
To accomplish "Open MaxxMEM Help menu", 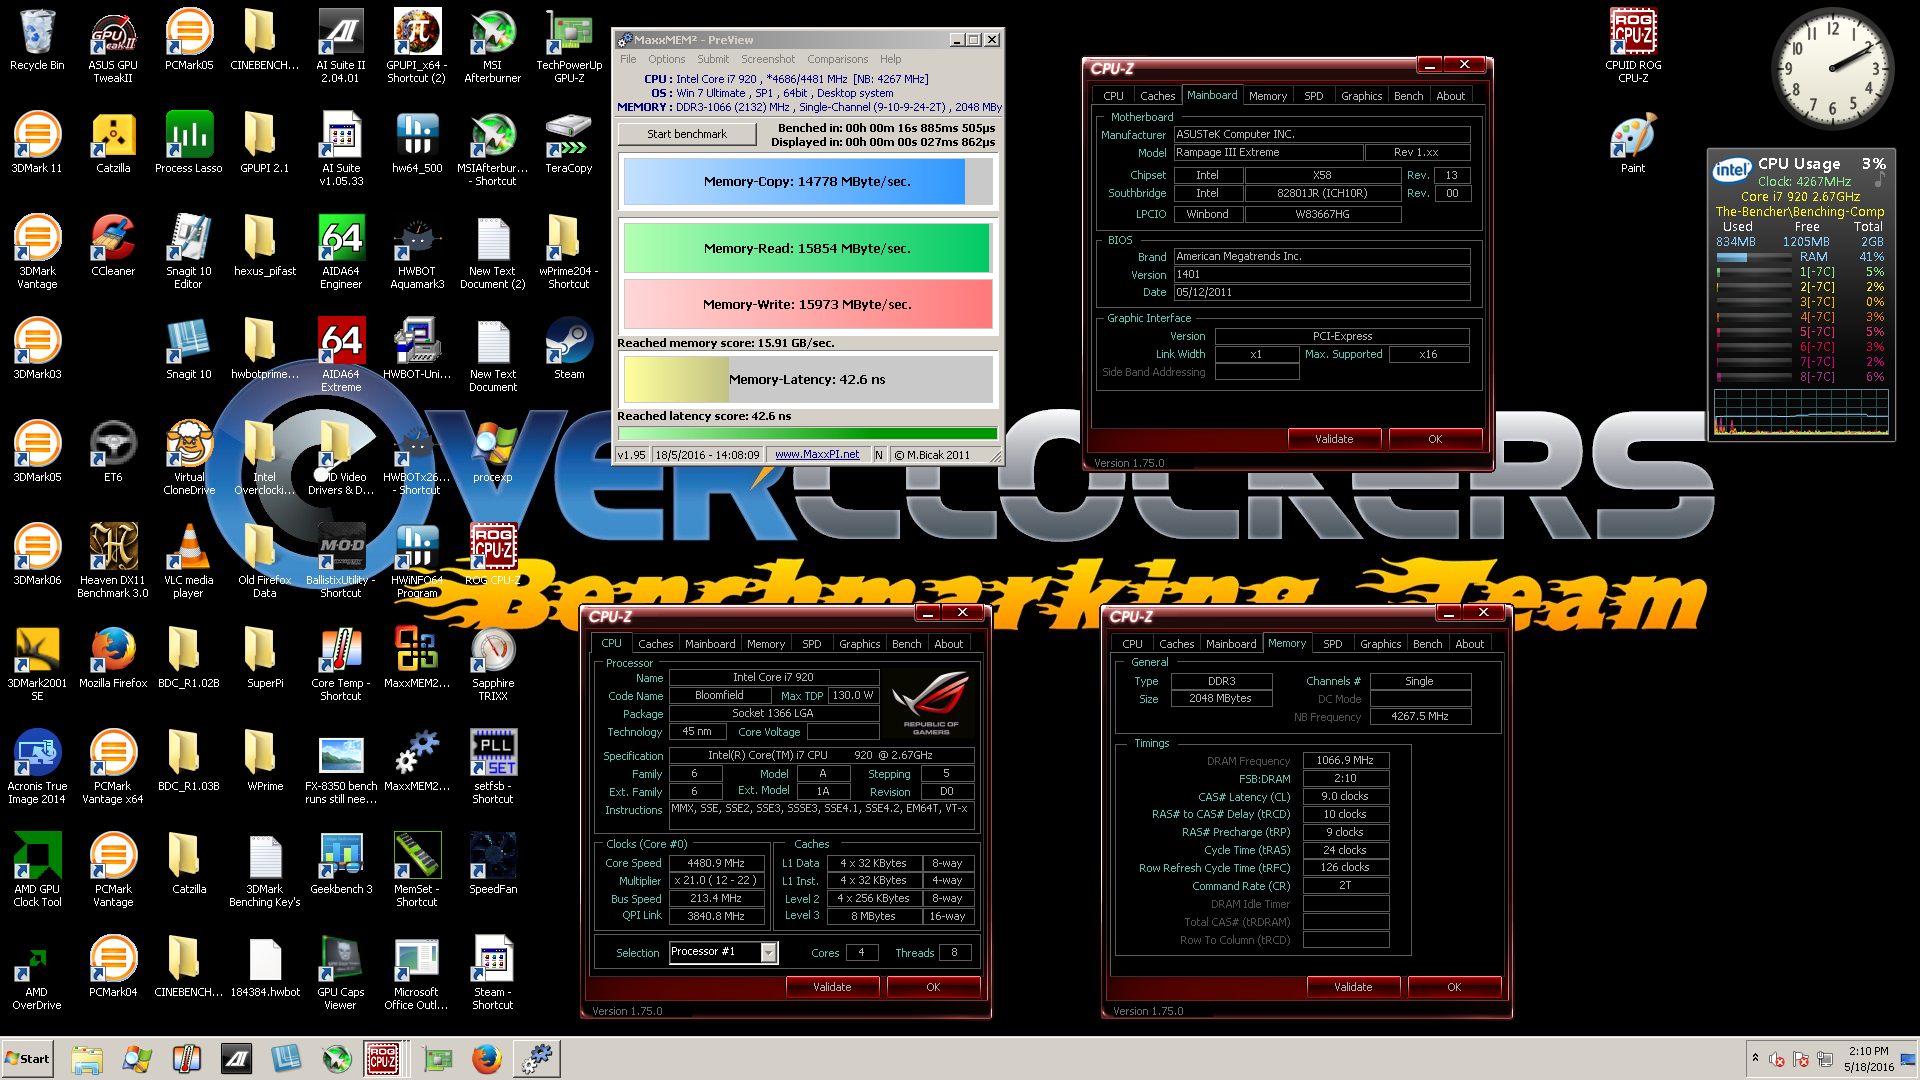I will [x=890, y=59].
